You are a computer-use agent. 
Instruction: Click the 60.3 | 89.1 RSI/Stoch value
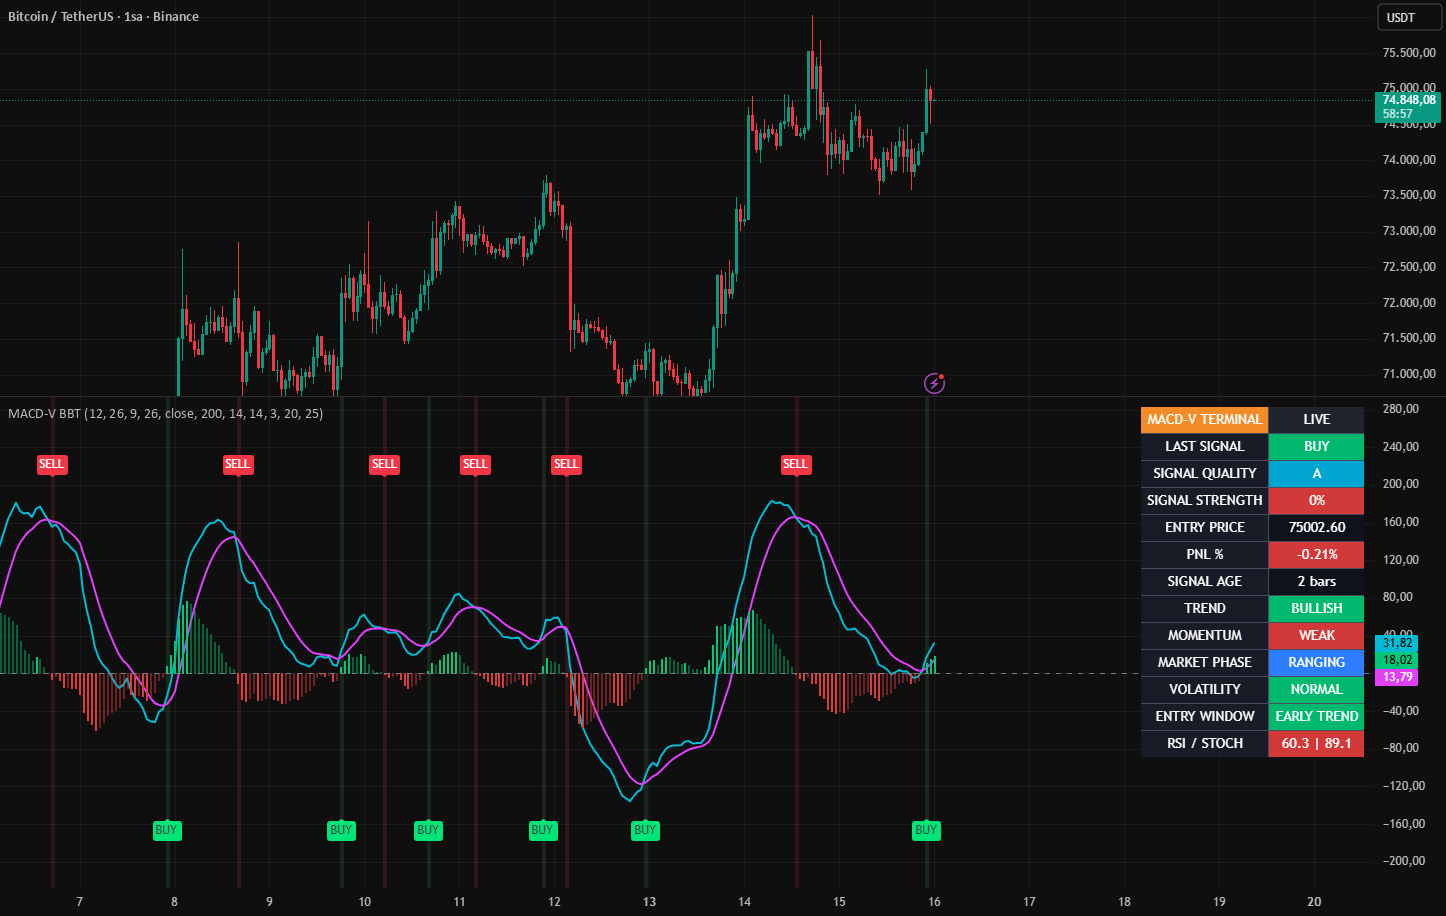(x=1316, y=744)
